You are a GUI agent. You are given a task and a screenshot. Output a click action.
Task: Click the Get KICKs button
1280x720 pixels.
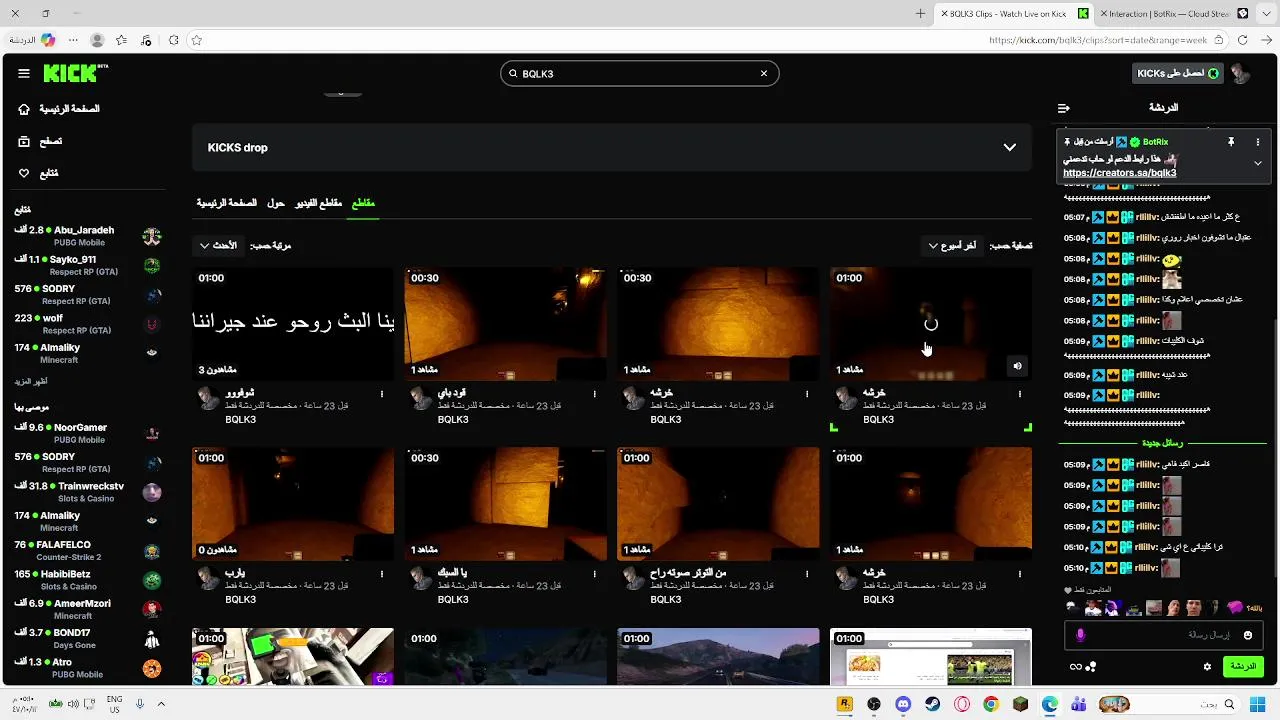pyautogui.click(x=1178, y=73)
